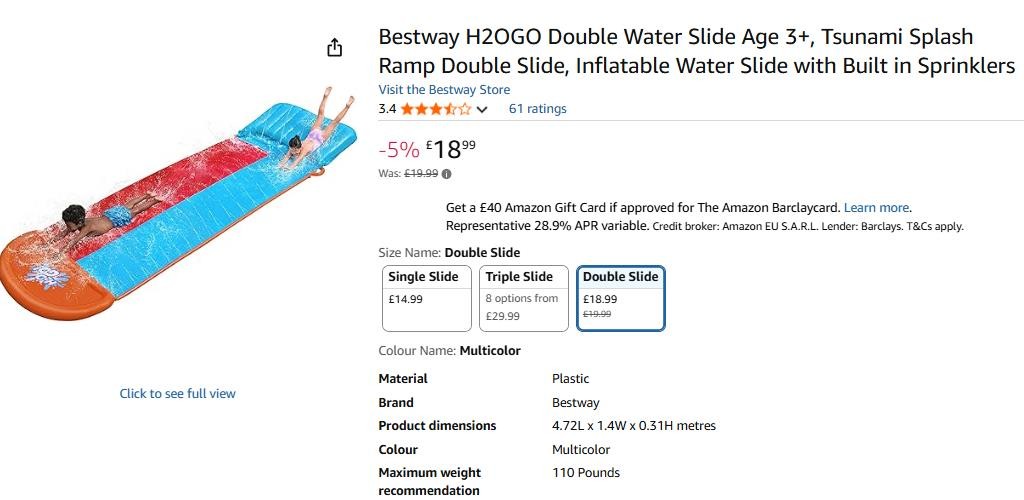Click the Bestway brand value in details

[x=576, y=403]
